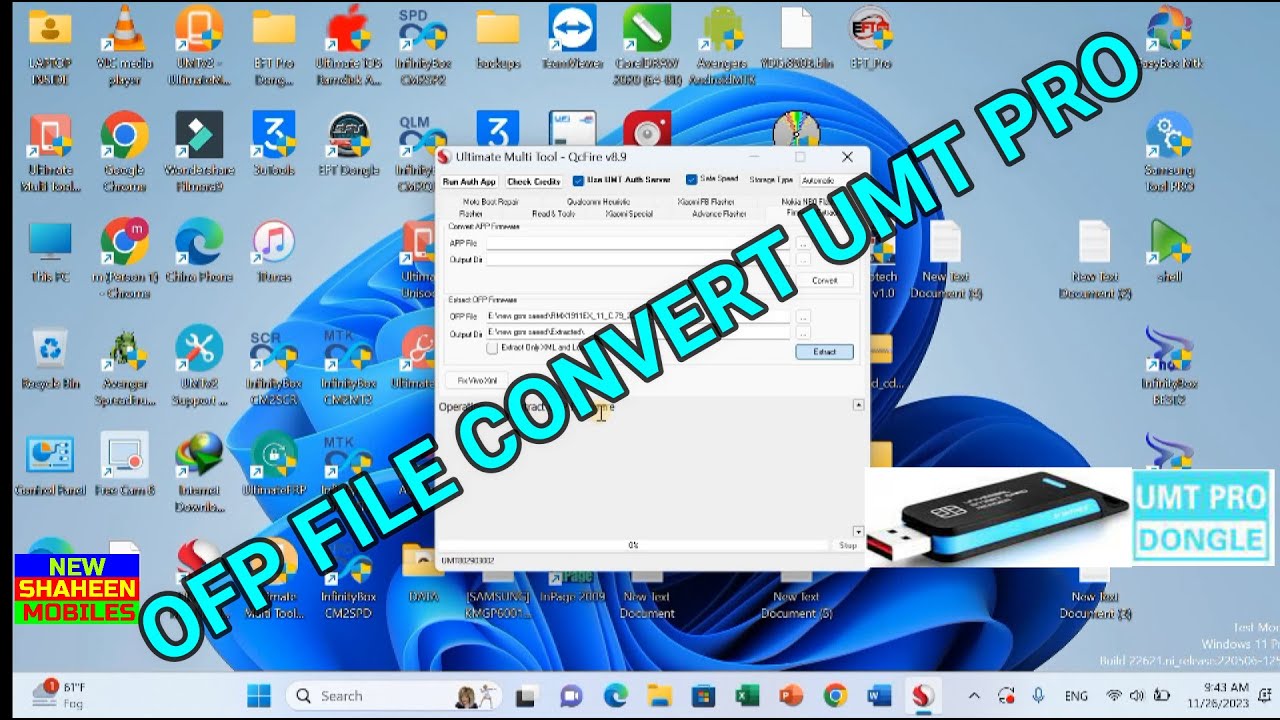1280x720 pixels.
Task: Click in the OFP File path field
Action: coord(638,316)
